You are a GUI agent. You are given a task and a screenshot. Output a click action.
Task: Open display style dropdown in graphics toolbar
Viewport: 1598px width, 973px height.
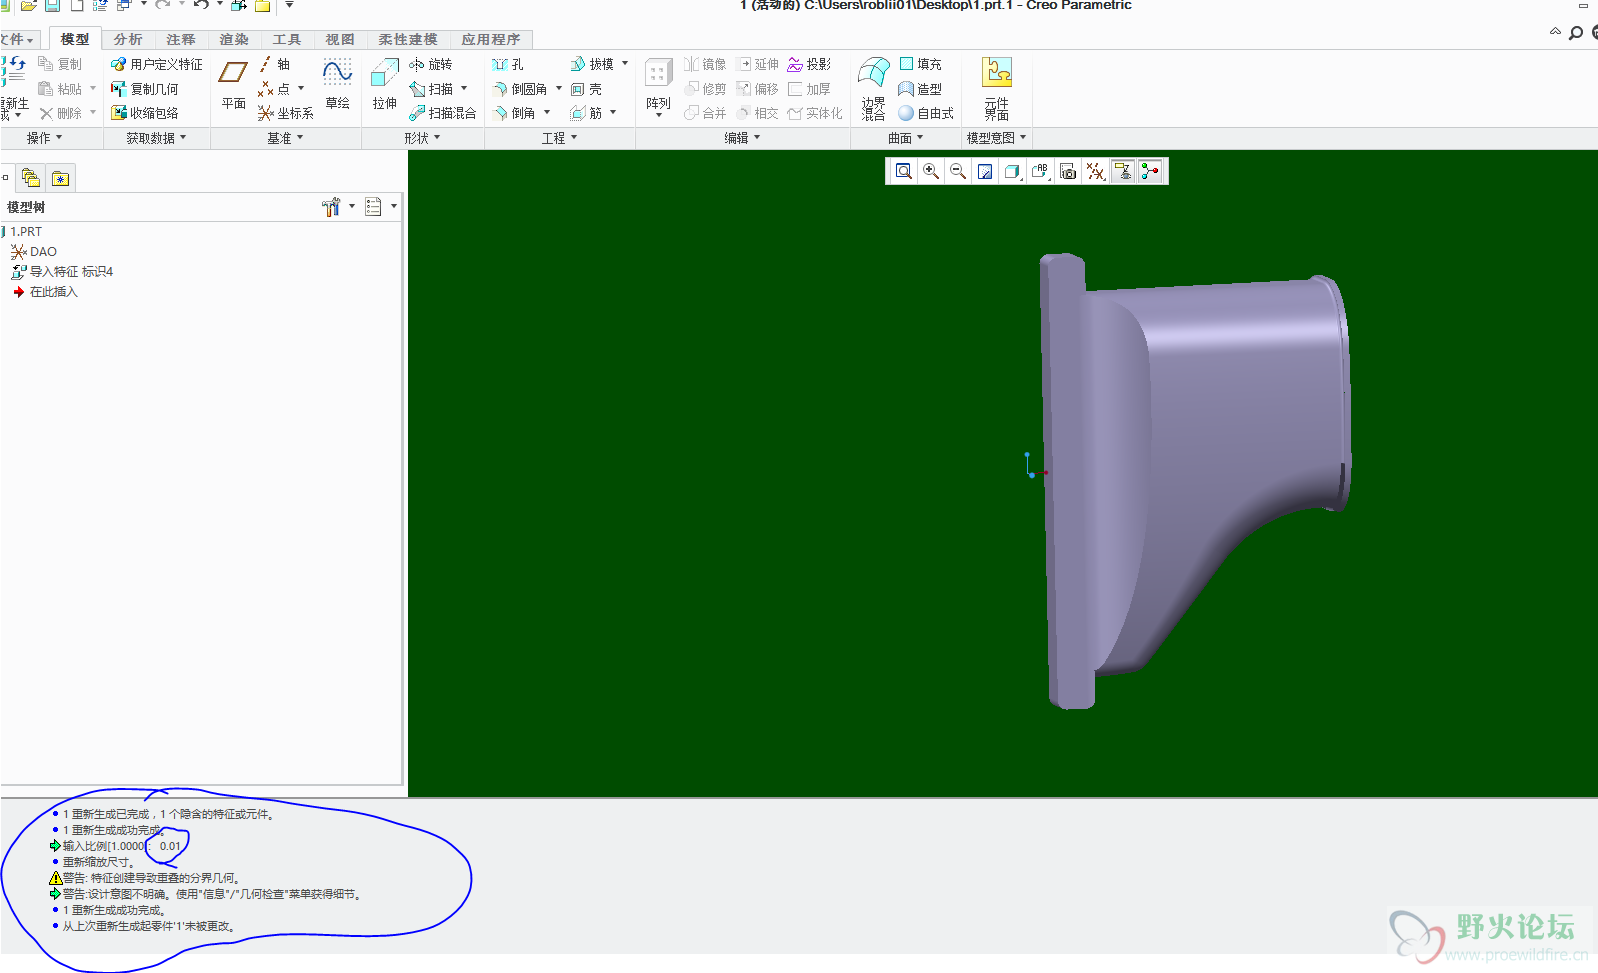(1012, 171)
